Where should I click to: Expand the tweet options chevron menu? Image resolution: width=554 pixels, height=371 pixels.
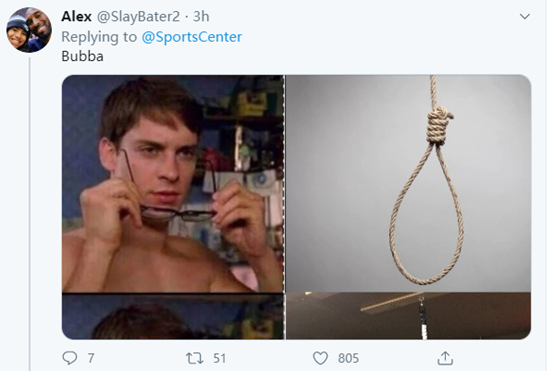(x=525, y=17)
